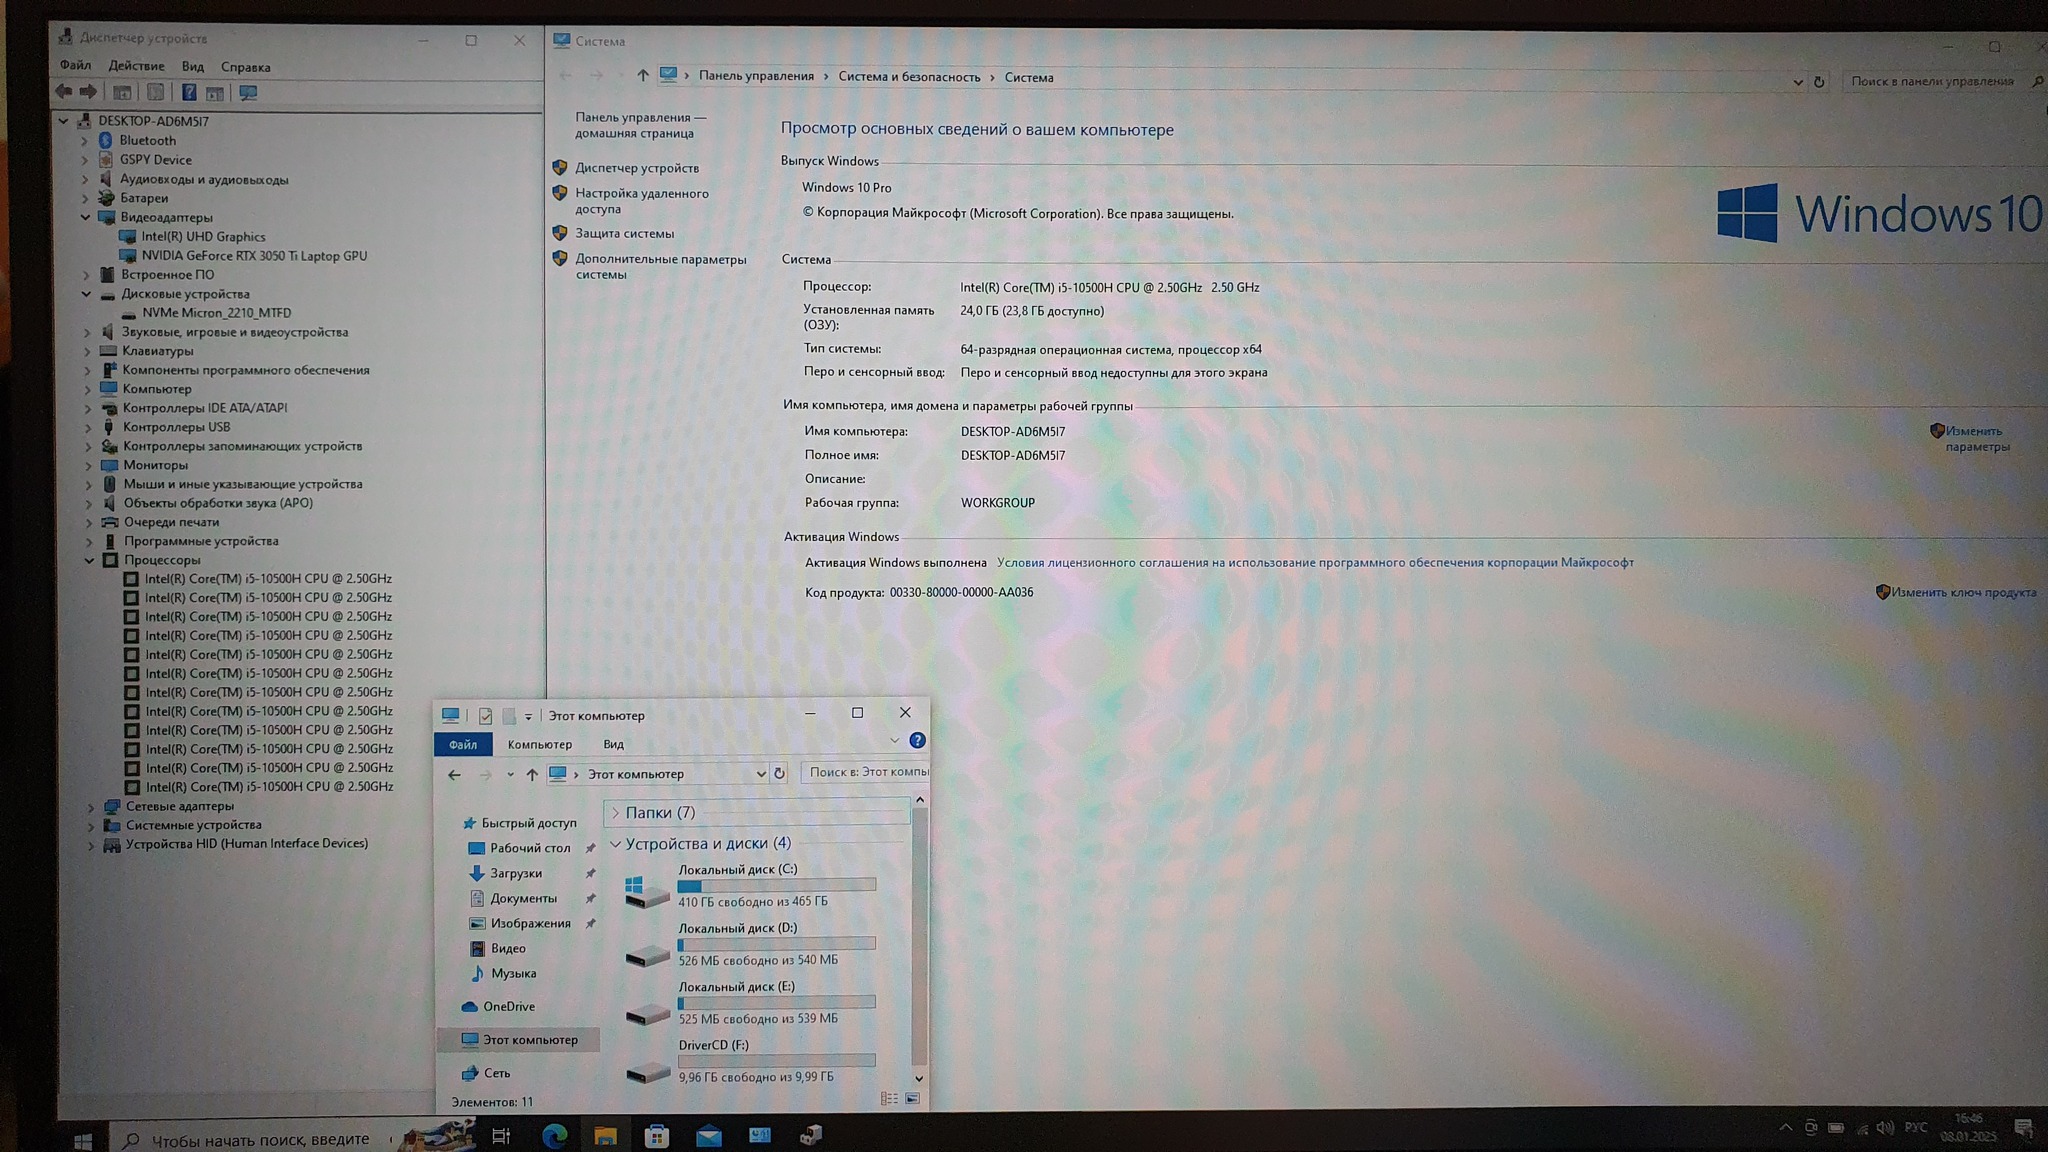Open the Mail app from the taskbar
Viewport: 2048px width, 1152px height.
coord(708,1135)
